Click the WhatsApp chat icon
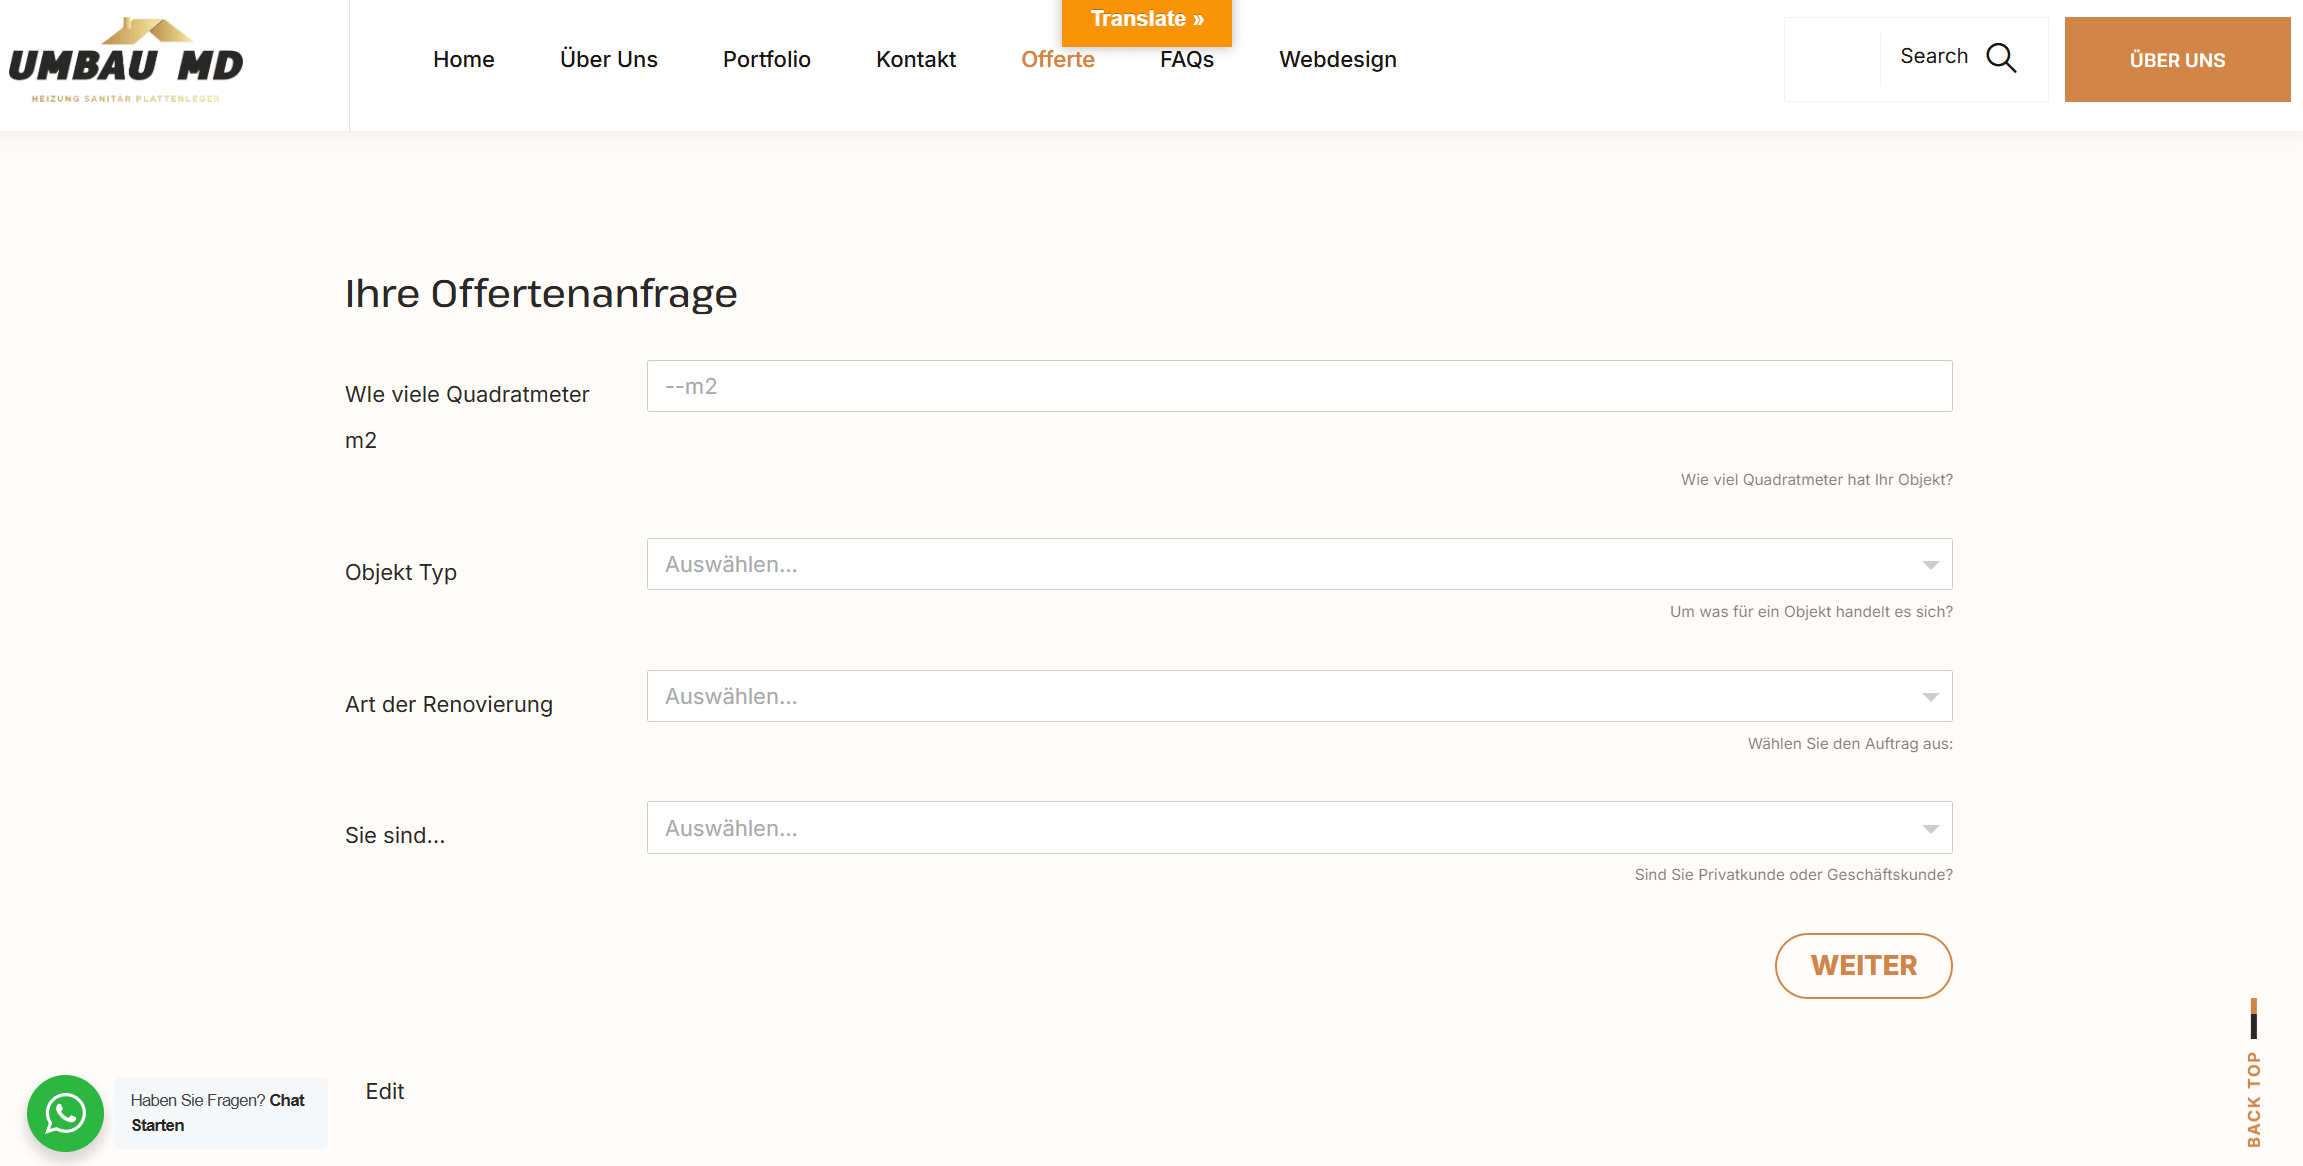 point(65,1113)
